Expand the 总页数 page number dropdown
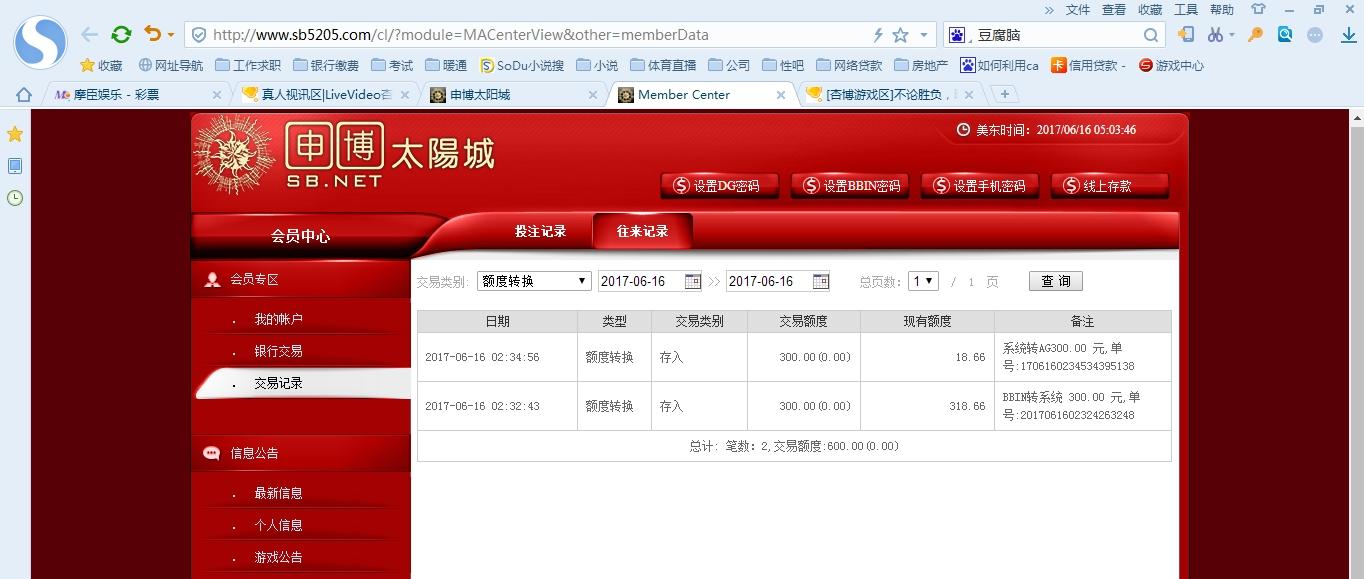1364x579 pixels. tap(923, 281)
